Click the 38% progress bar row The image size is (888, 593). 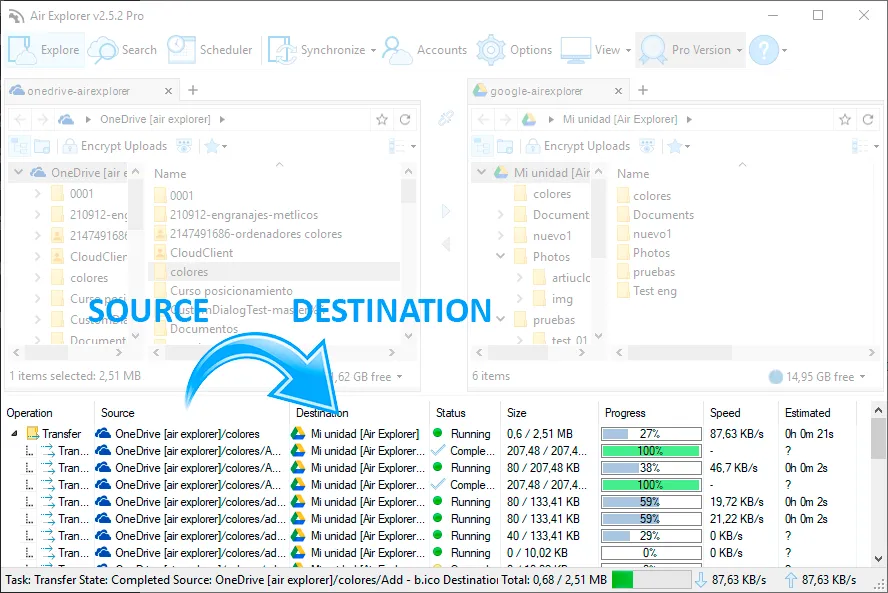coord(651,468)
